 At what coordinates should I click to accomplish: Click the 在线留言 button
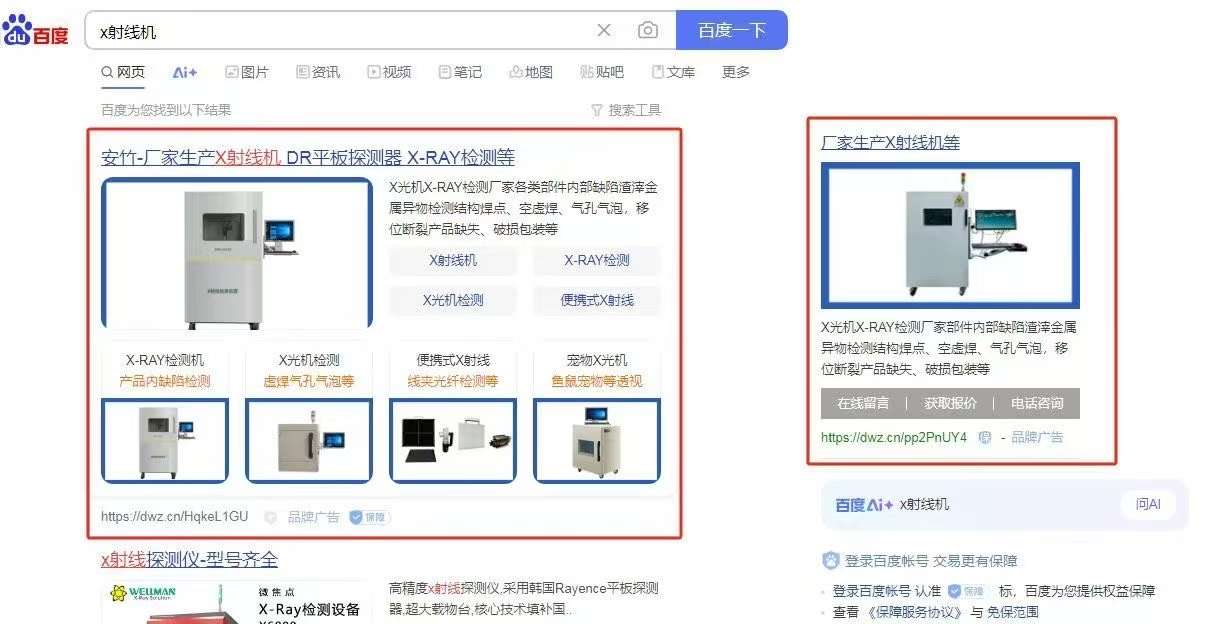point(863,403)
